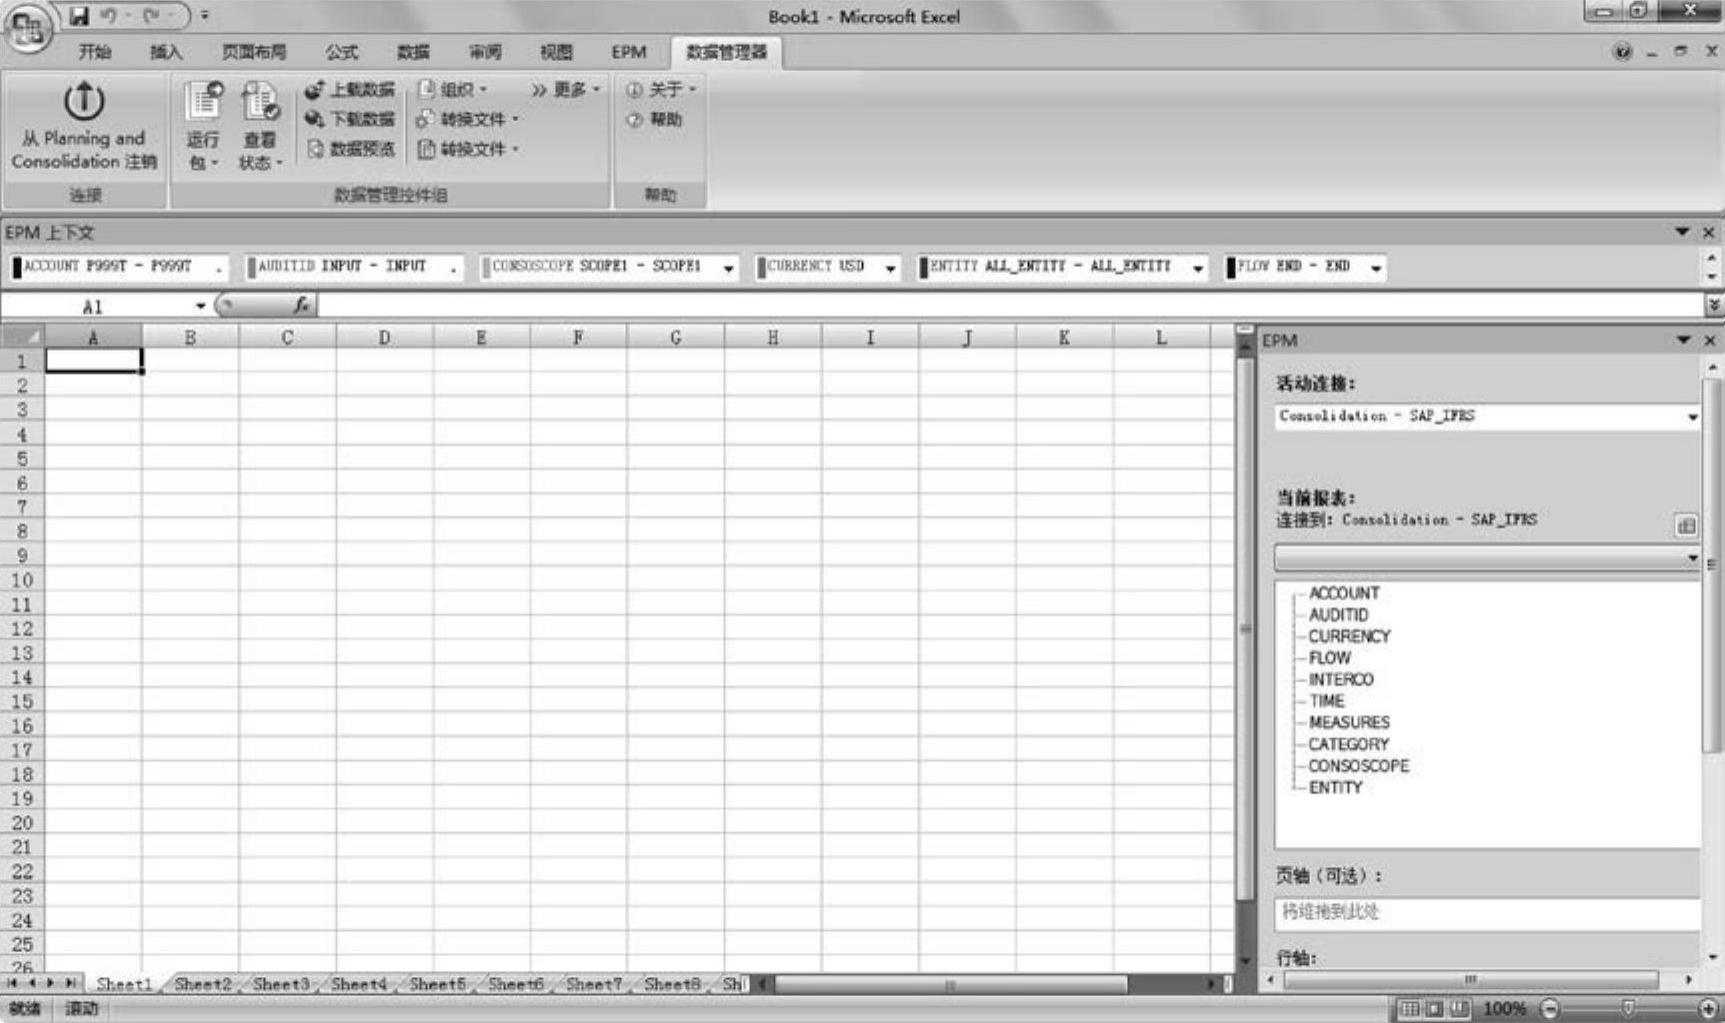Open FLOW END context dropdown
The height and width of the screenshot is (1023, 1725).
point(1376,268)
